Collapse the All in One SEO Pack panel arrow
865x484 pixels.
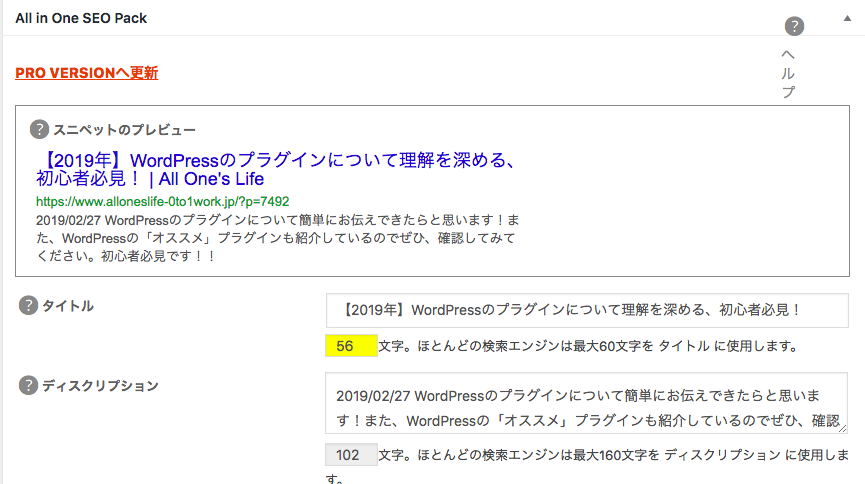pos(848,19)
